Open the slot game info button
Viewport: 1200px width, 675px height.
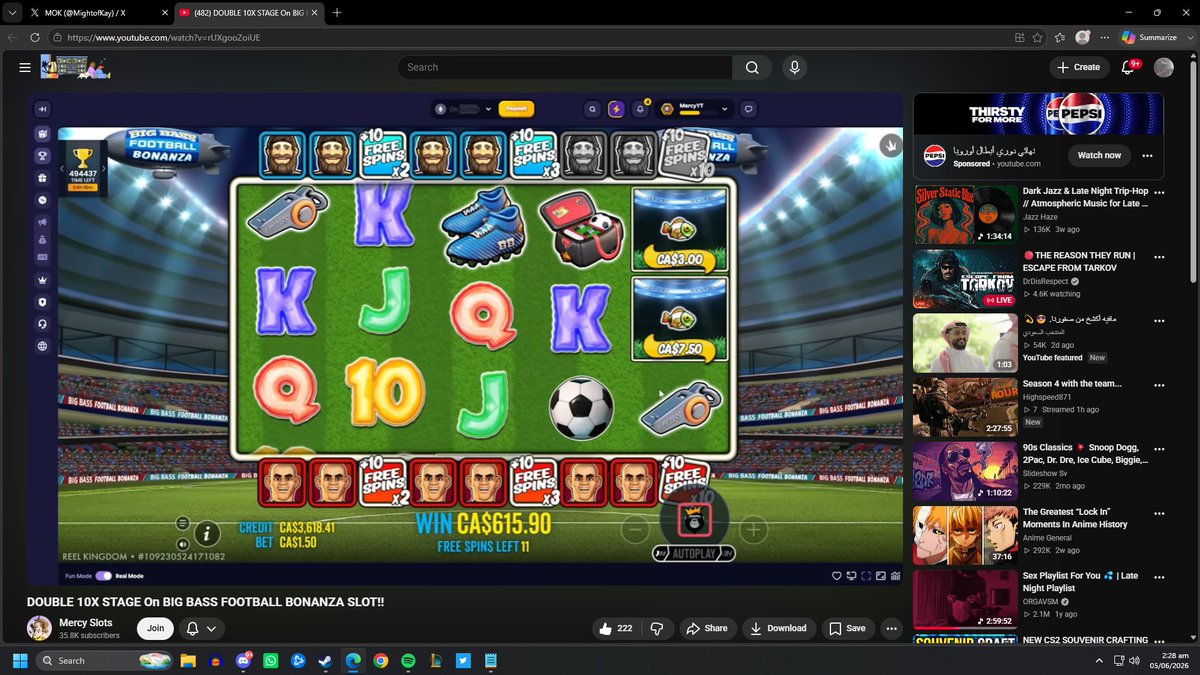tap(206, 534)
